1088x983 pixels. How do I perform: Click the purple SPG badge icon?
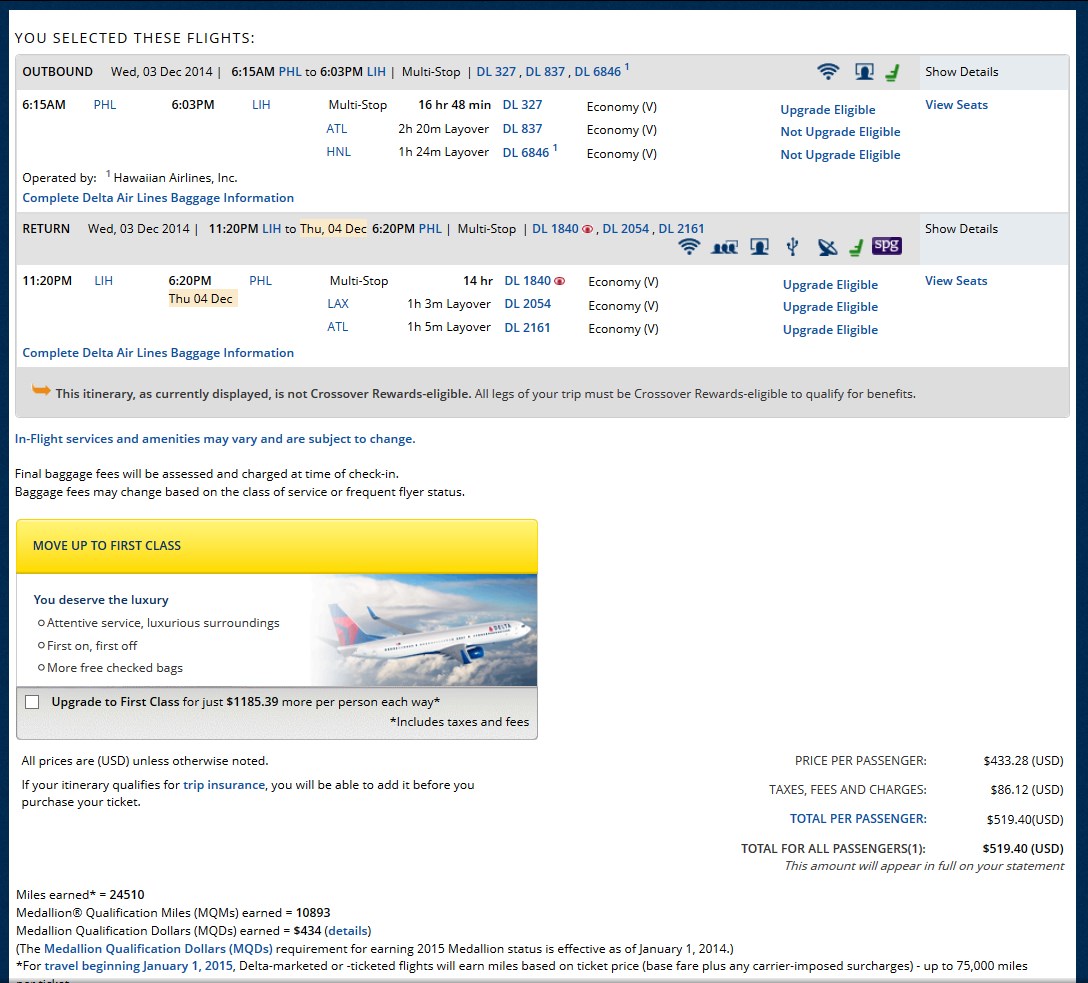point(886,246)
